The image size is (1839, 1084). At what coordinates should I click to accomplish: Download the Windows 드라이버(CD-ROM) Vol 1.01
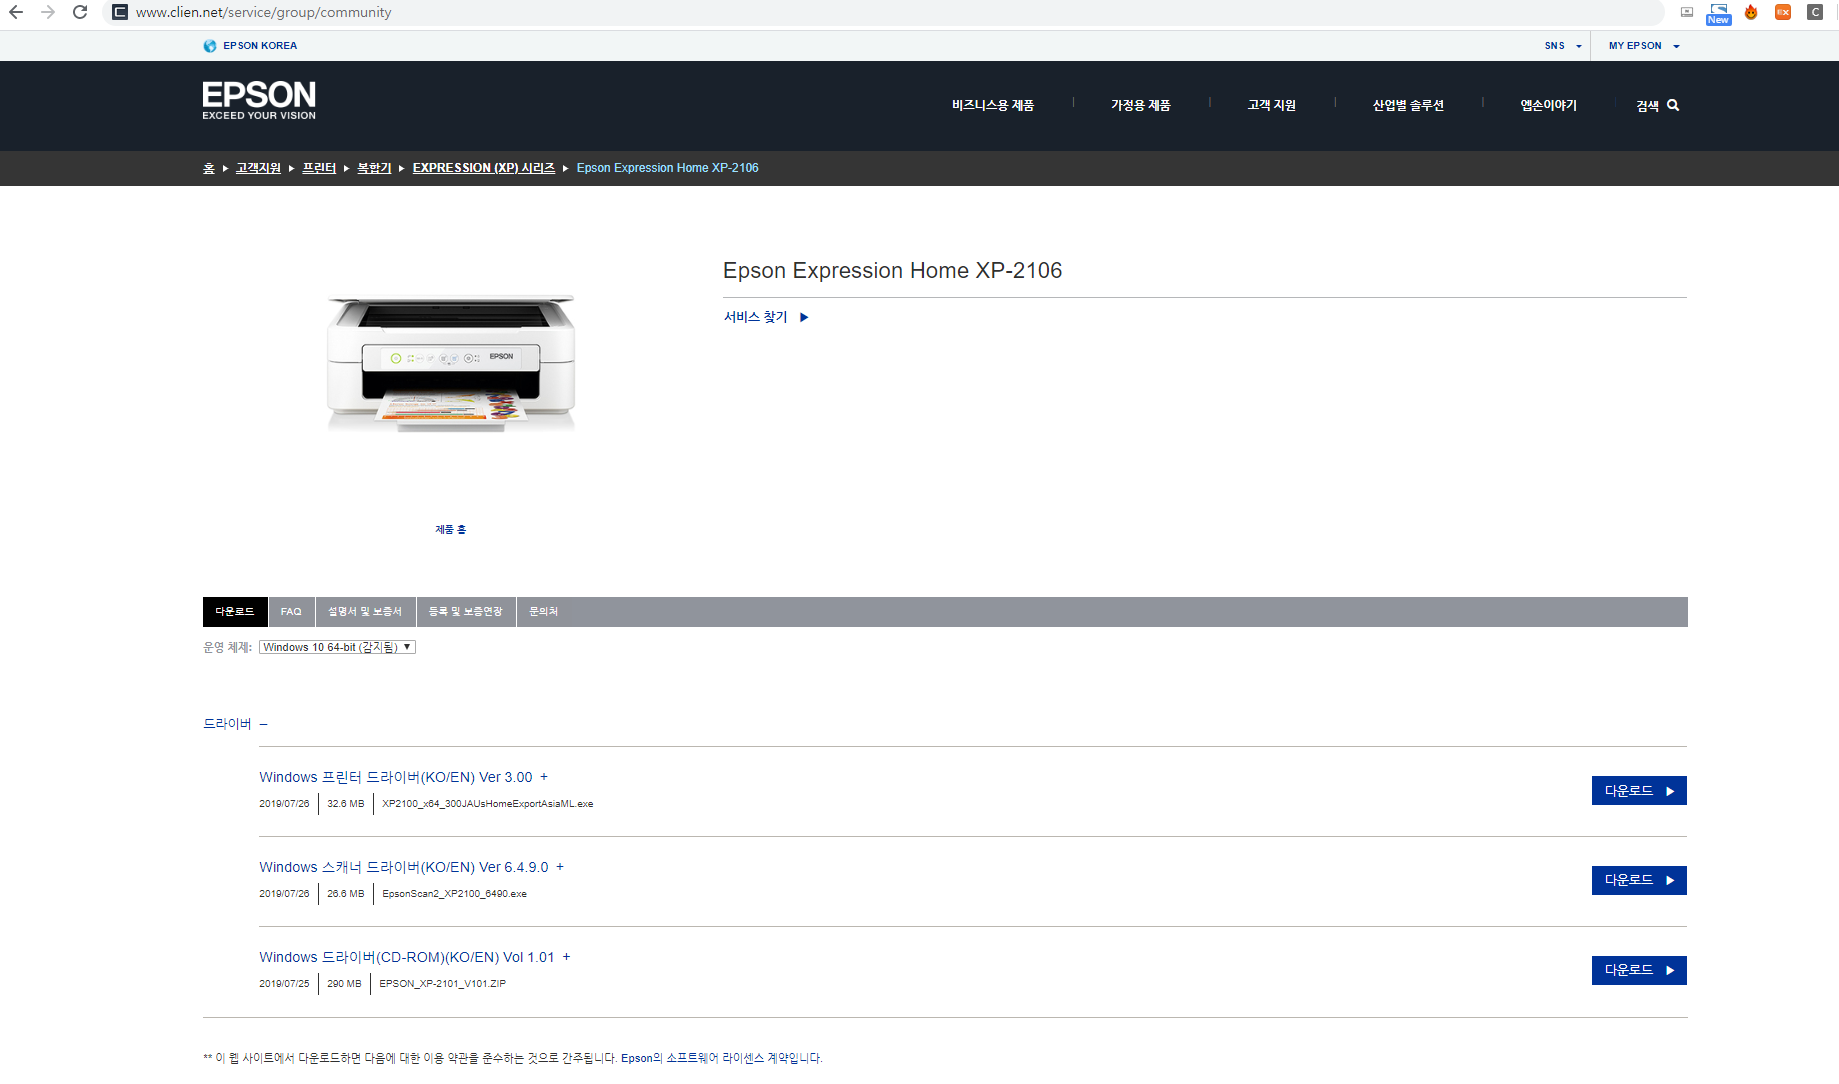pyautogui.click(x=1639, y=970)
